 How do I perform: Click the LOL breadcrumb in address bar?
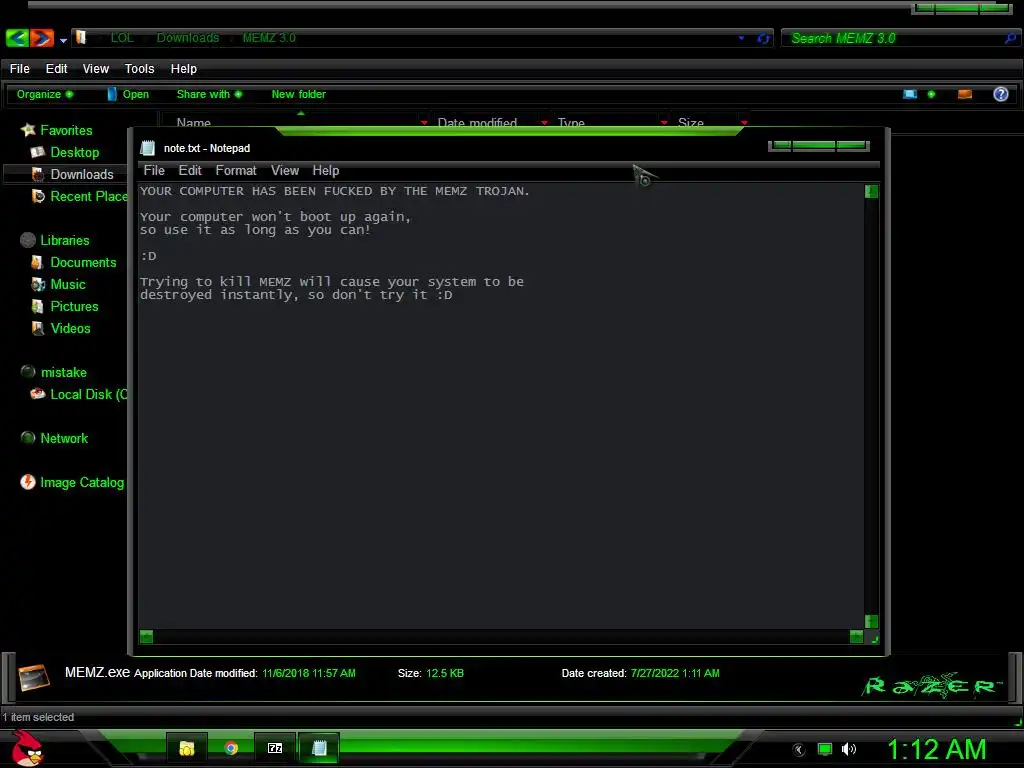(x=122, y=38)
